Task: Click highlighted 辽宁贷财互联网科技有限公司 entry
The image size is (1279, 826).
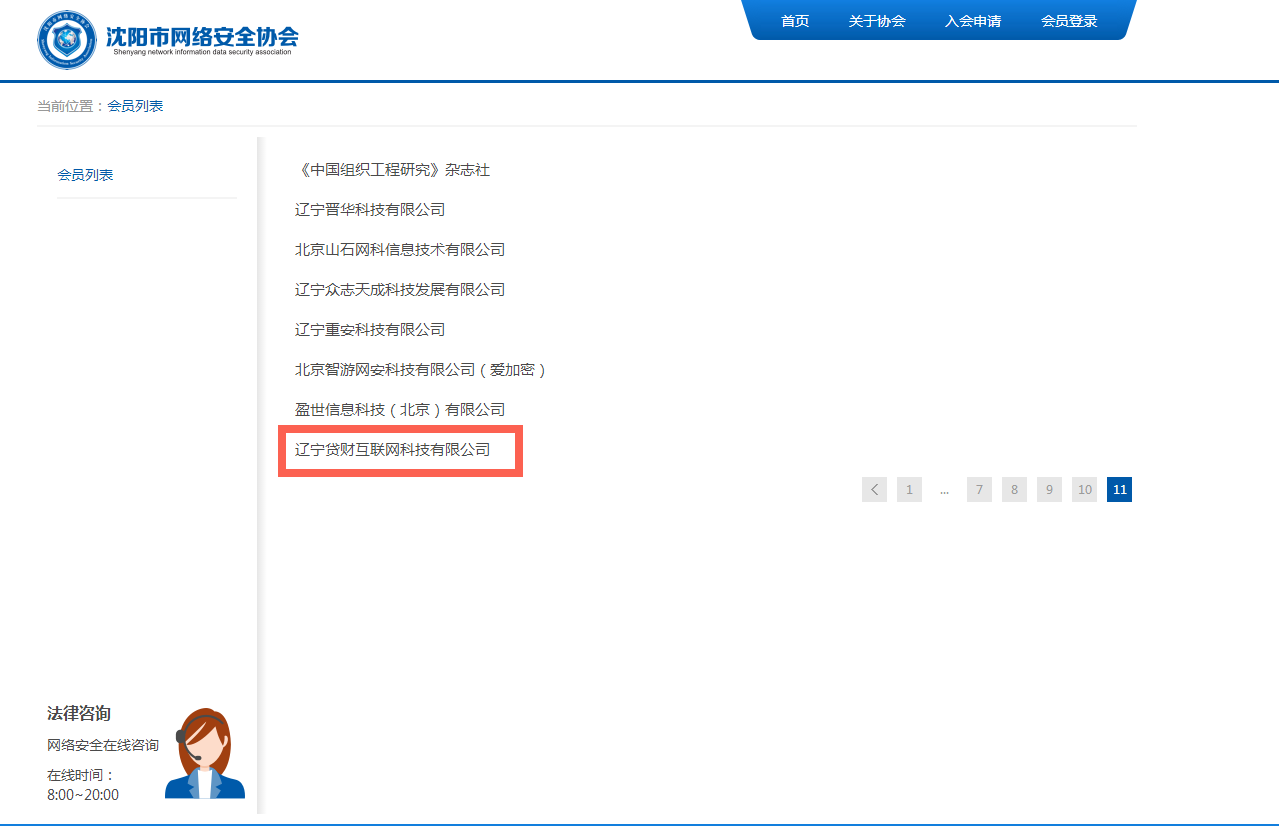Action: coord(393,450)
